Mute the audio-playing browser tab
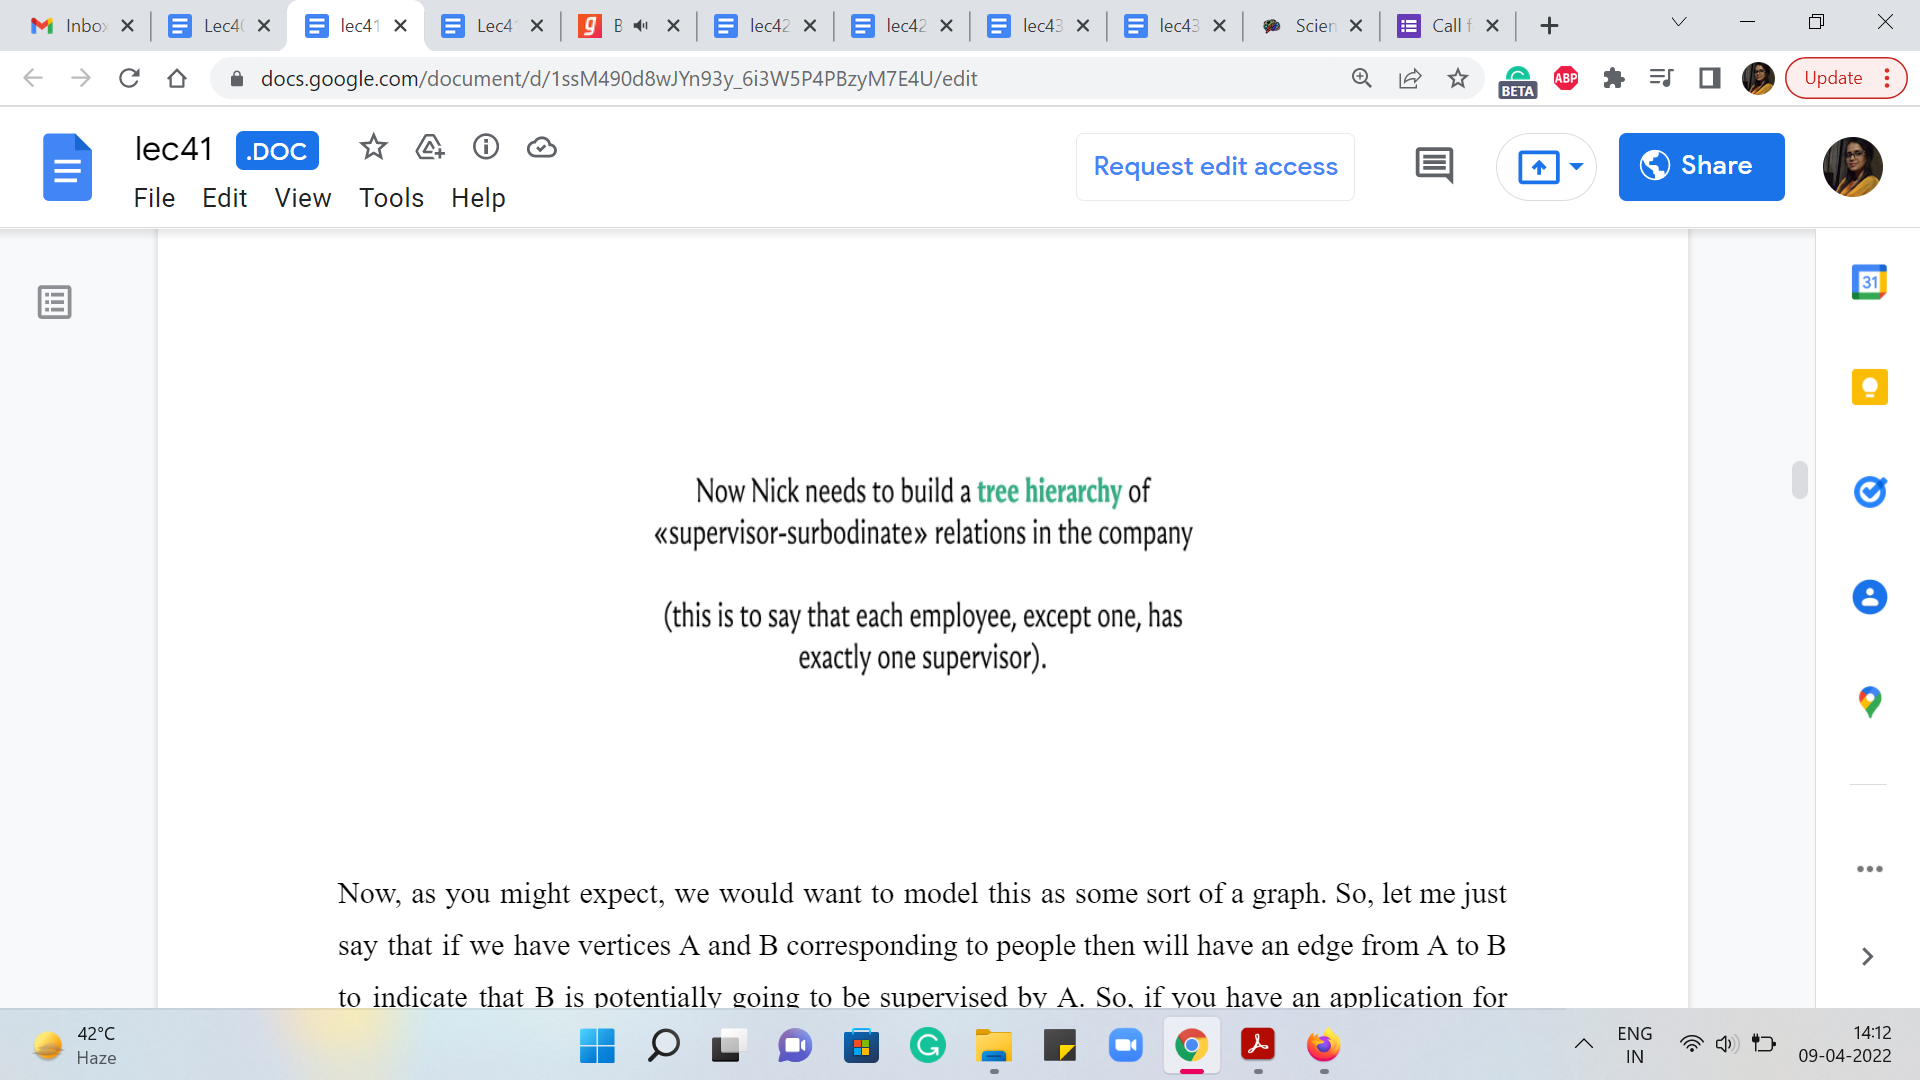1920x1080 pixels. click(x=641, y=26)
